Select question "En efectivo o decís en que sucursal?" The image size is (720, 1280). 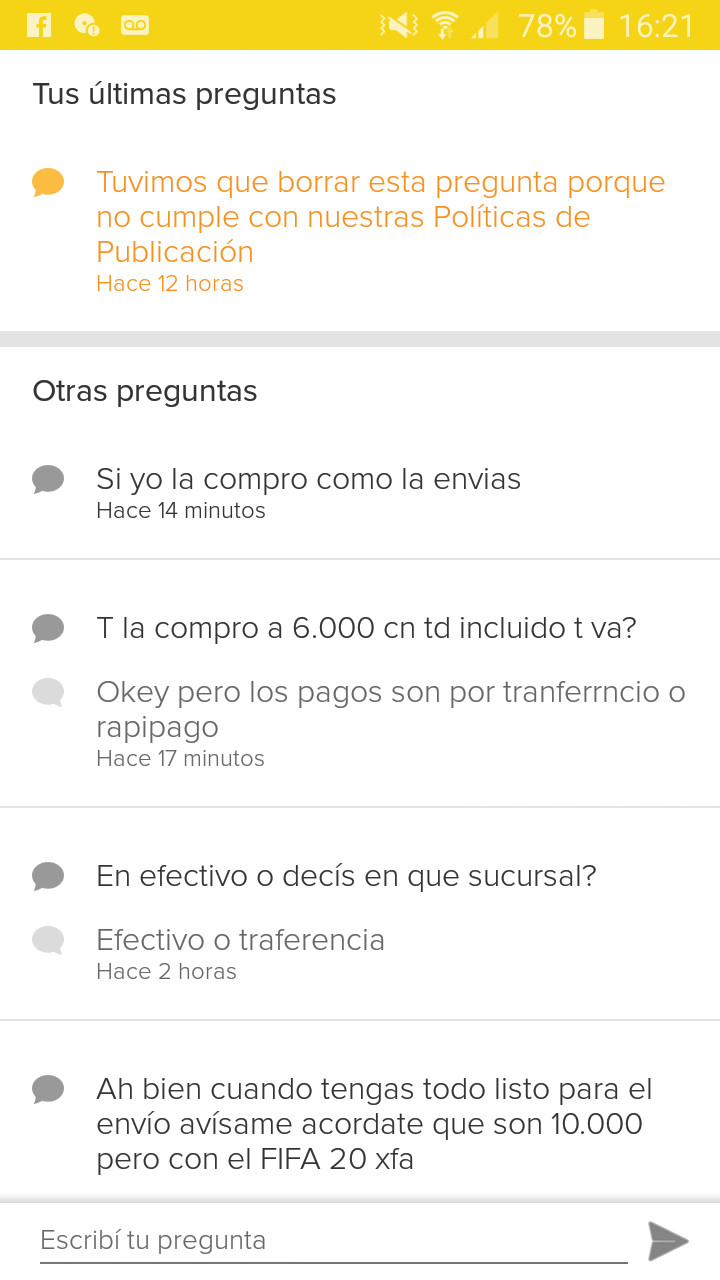[x=346, y=877]
